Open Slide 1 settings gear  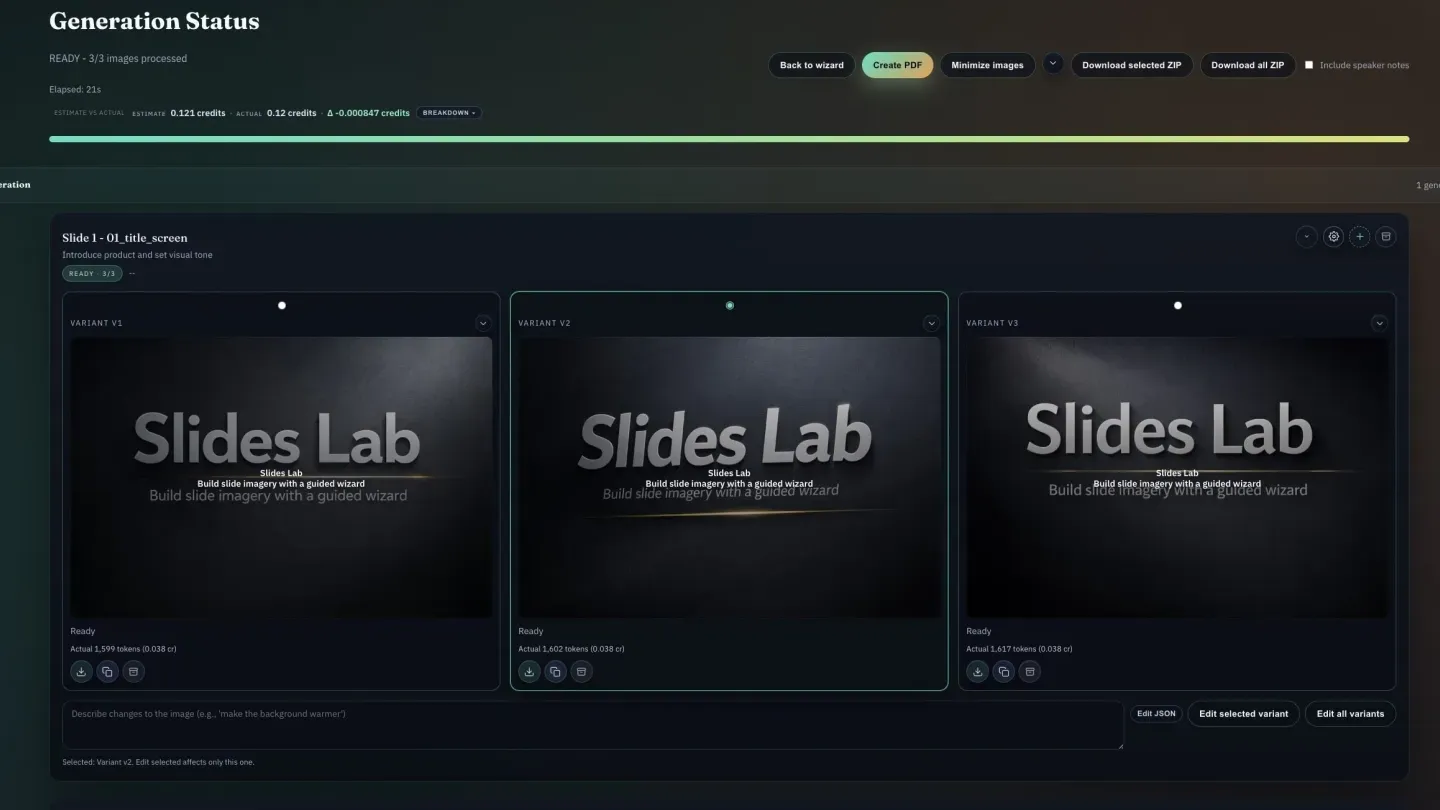1333,237
